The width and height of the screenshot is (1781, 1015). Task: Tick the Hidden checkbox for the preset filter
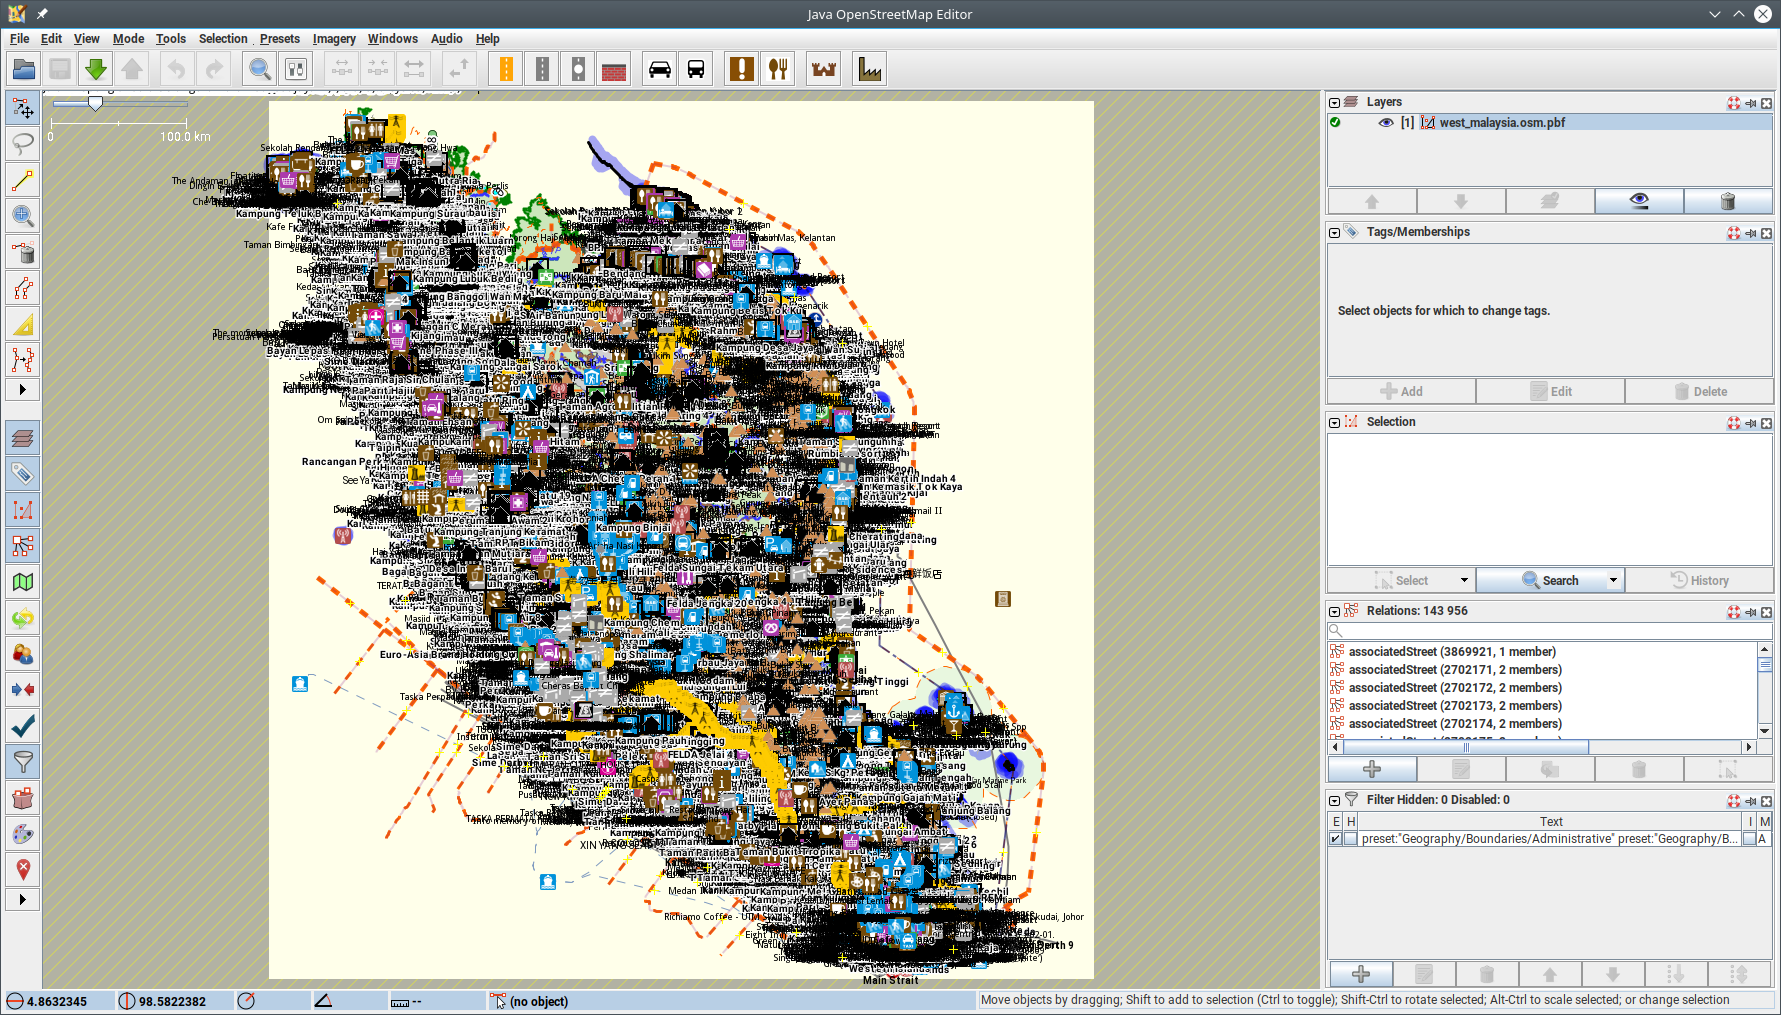point(1351,839)
